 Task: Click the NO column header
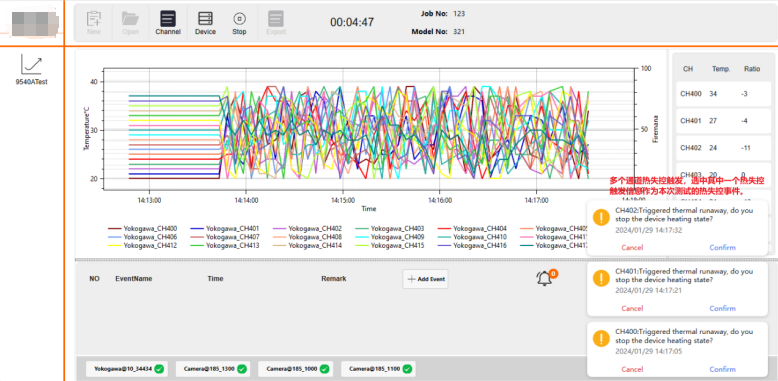click(x=94, y=279)
